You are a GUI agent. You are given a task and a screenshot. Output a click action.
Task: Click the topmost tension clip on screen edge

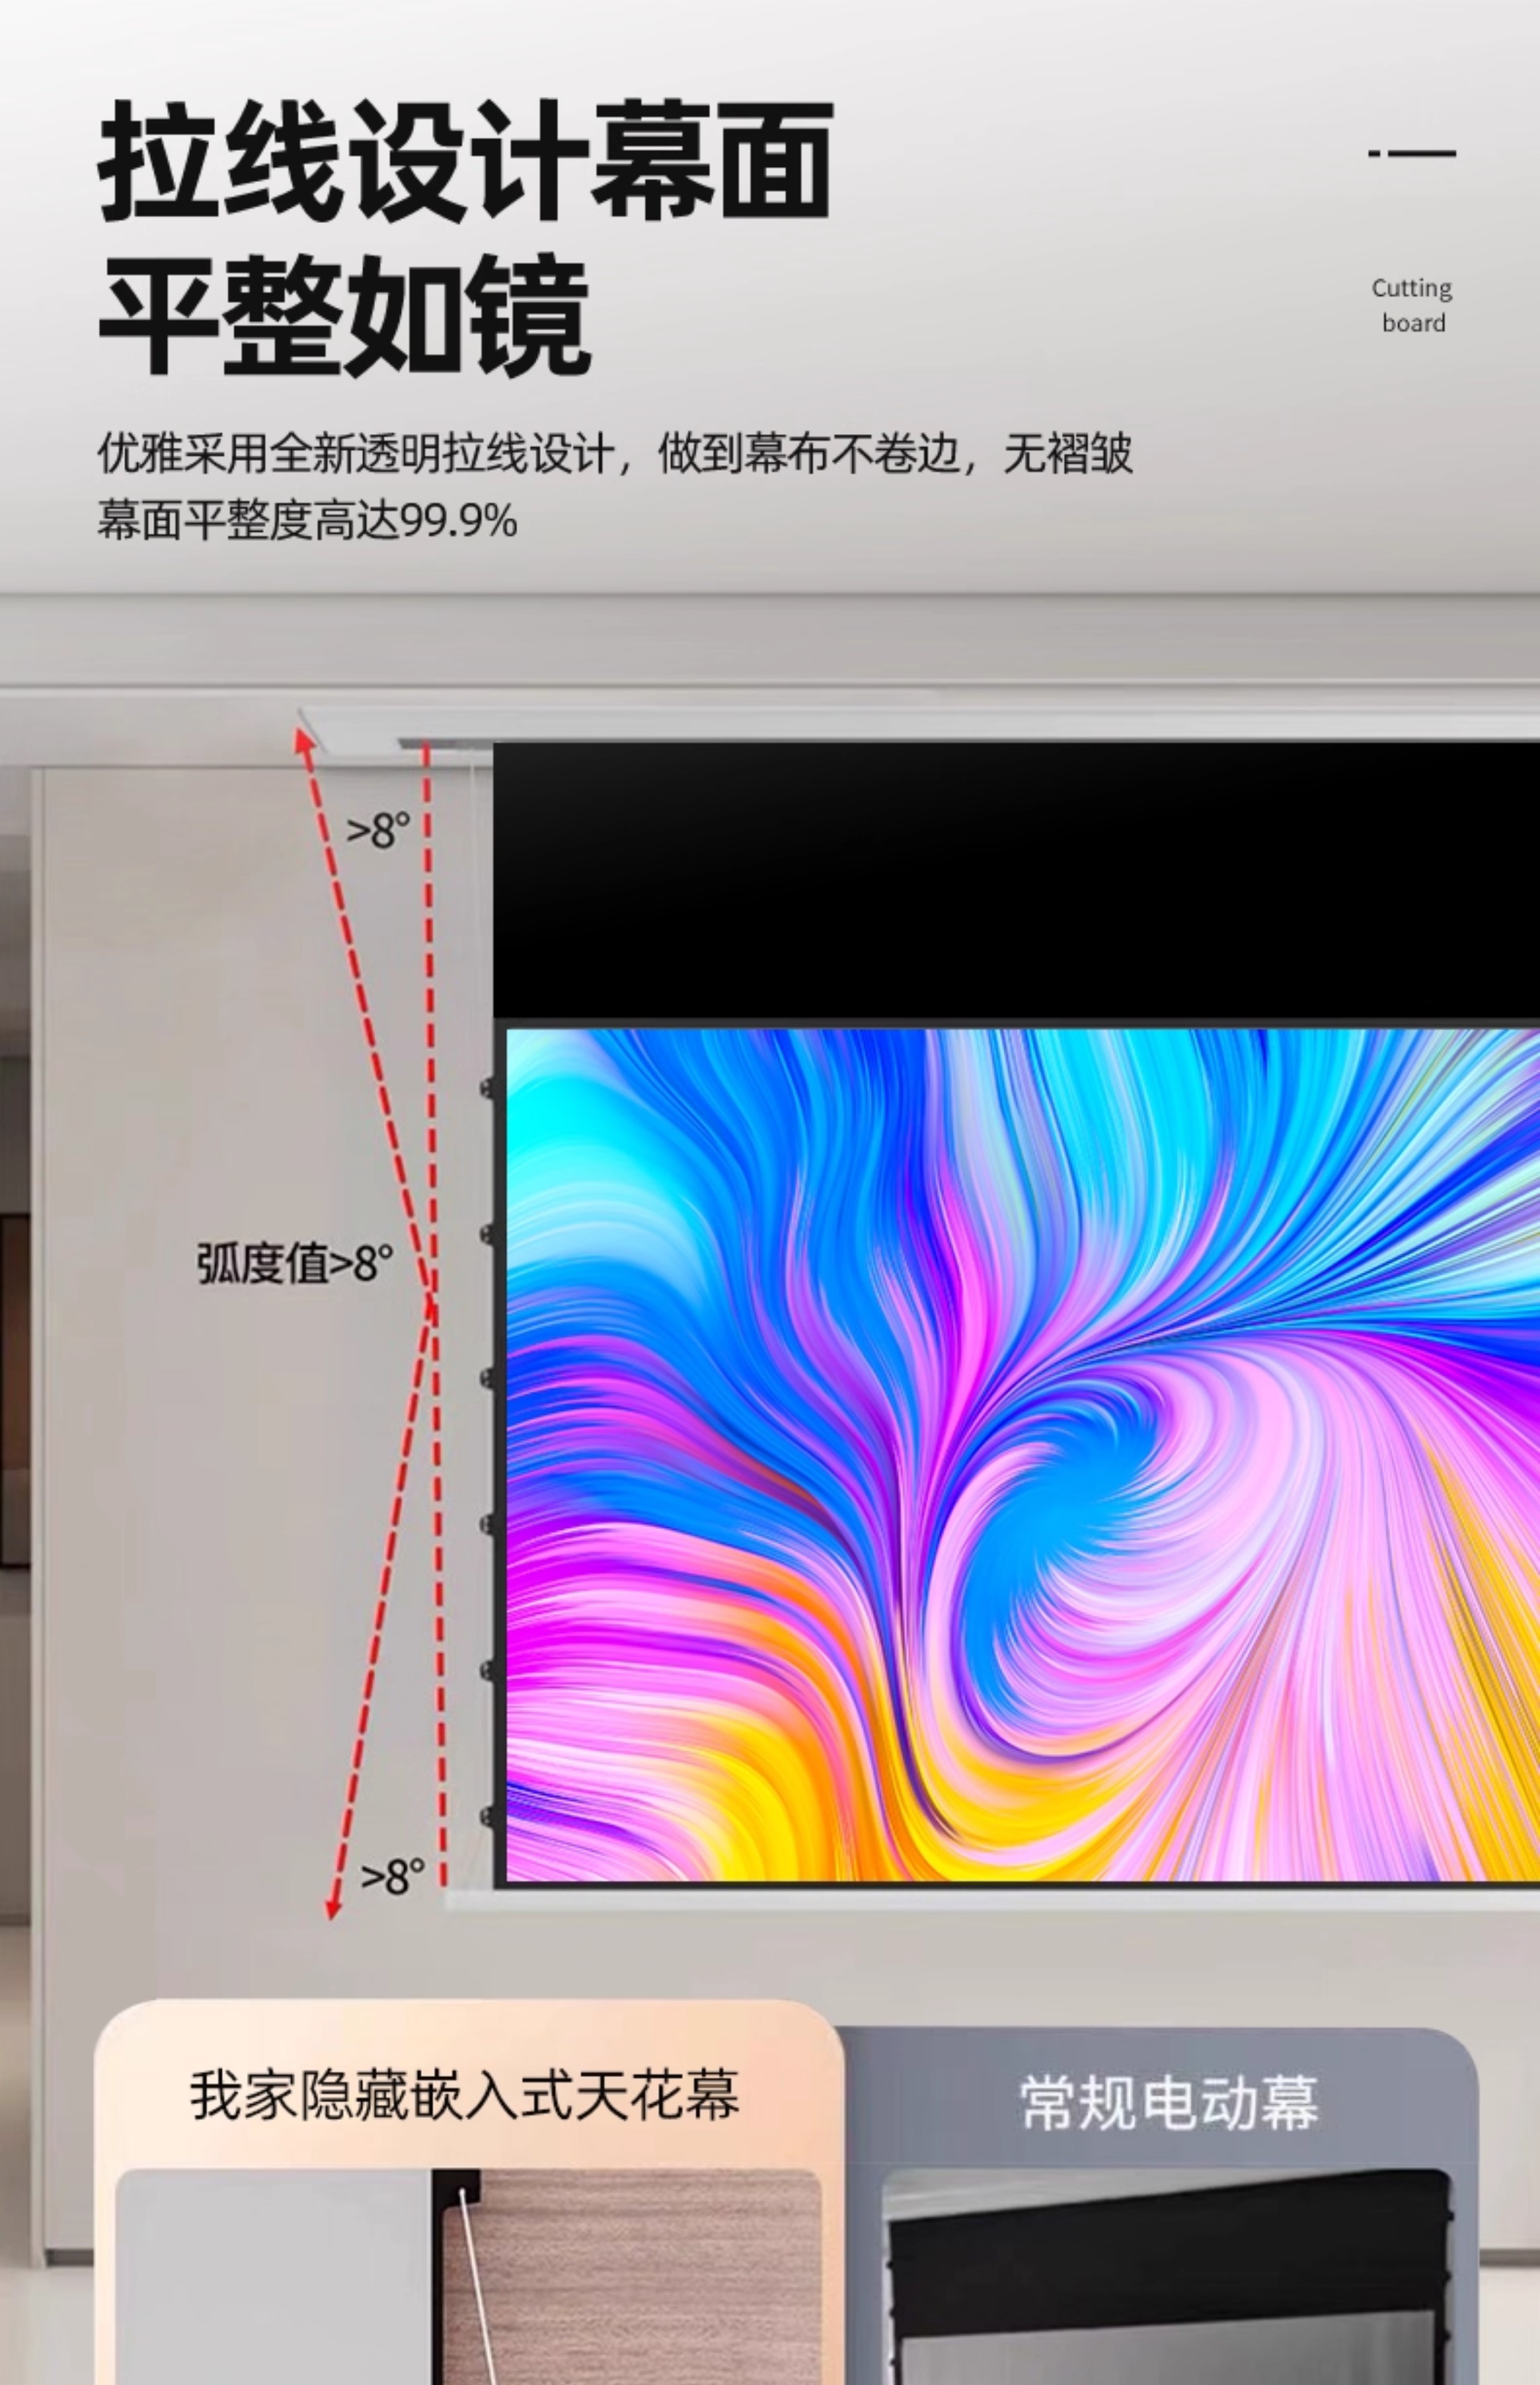coord(487,1088)
